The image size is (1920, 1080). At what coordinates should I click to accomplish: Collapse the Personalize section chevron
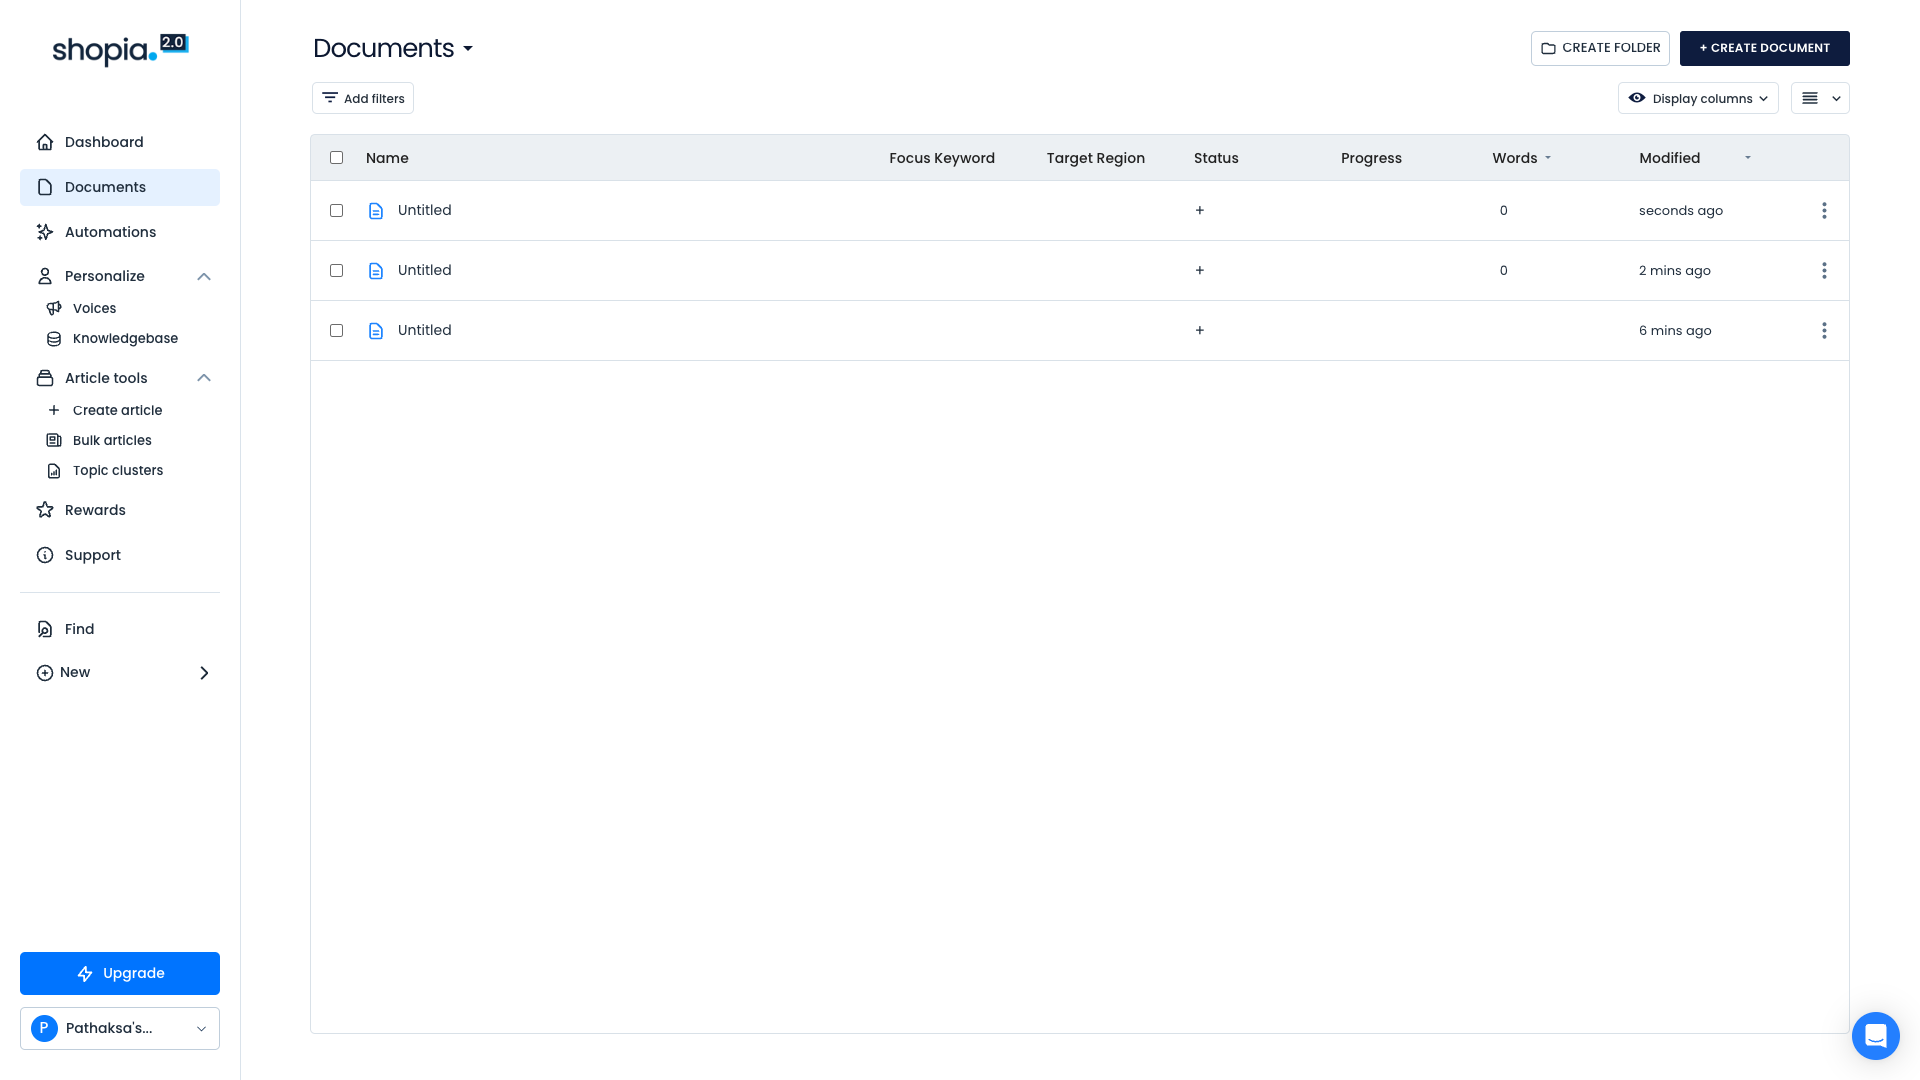204,277
